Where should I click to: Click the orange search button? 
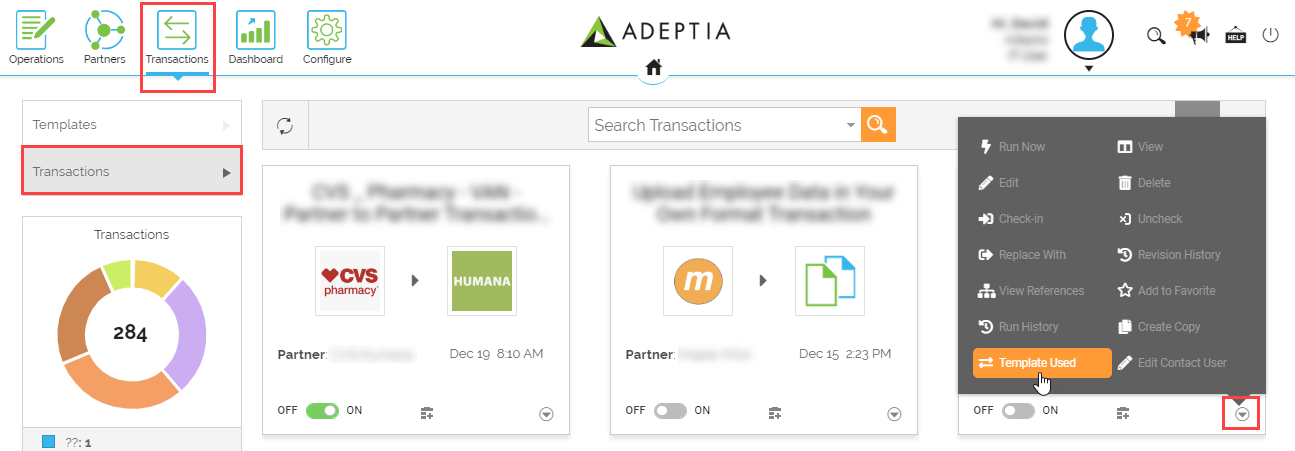[x=878, y=125]
